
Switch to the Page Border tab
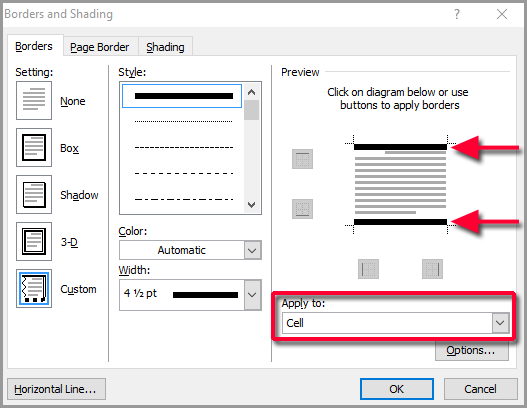[100, 47]
